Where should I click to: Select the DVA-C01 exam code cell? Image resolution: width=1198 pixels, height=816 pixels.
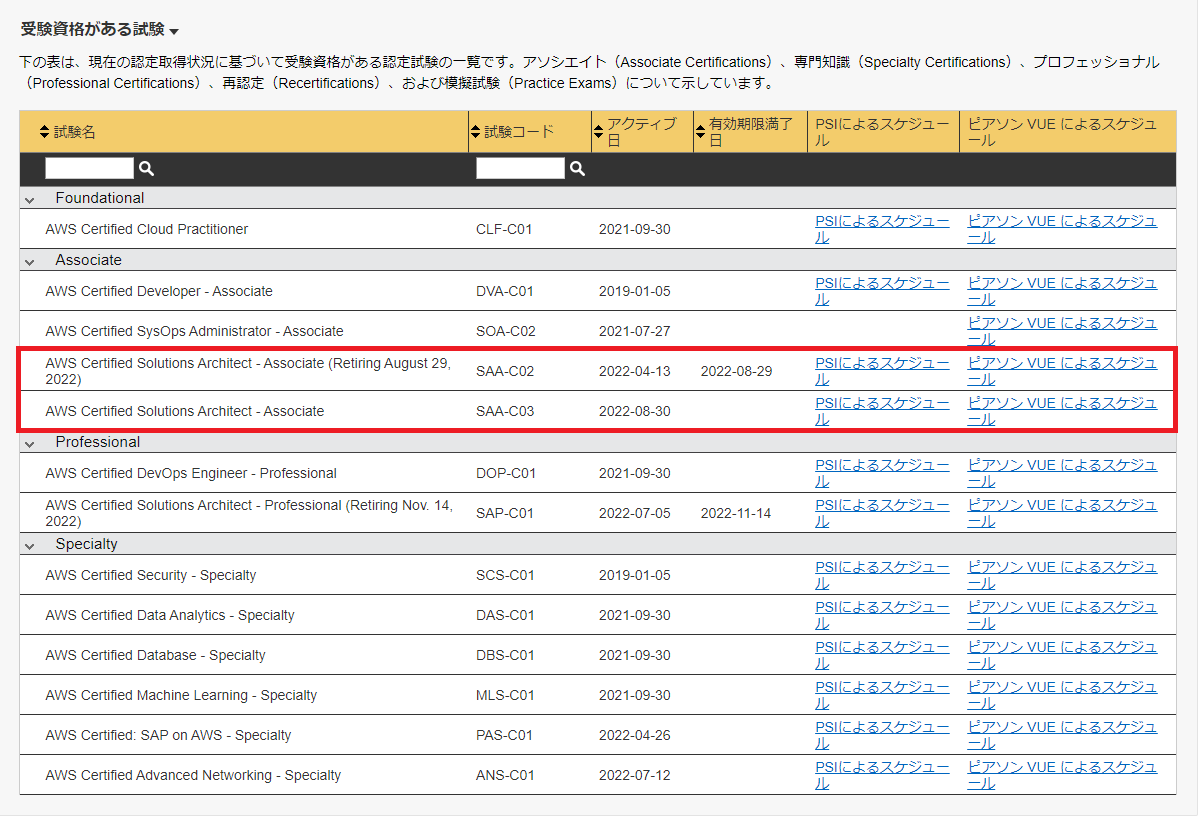tap(504, 291)
